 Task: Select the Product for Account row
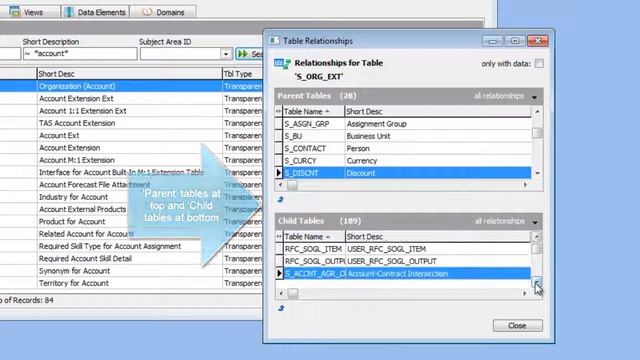[x=131, y=221]
